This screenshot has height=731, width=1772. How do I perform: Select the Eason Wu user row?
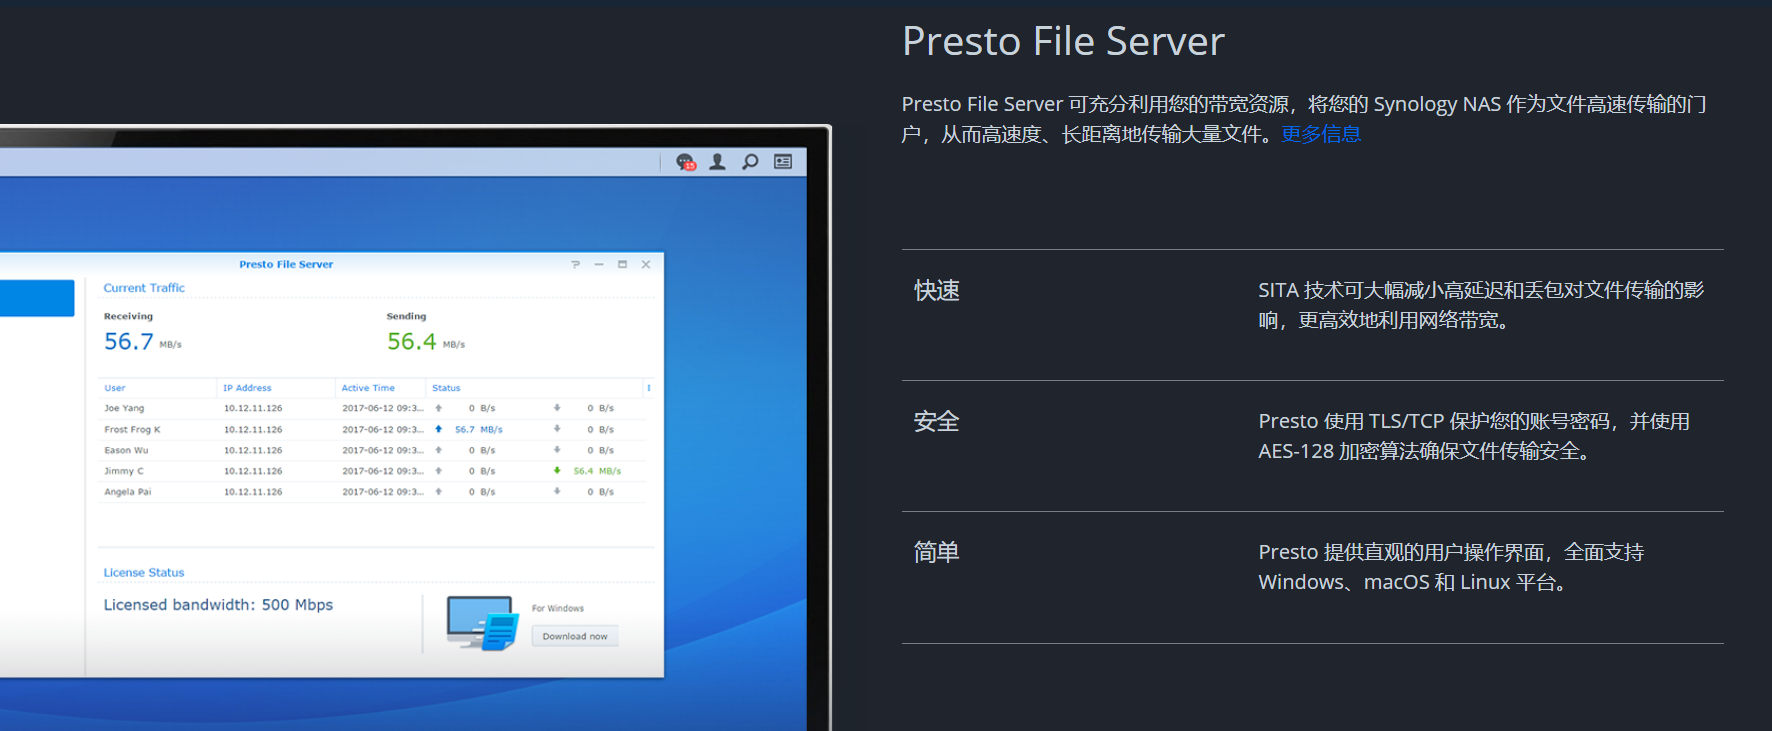coord(126,450)
